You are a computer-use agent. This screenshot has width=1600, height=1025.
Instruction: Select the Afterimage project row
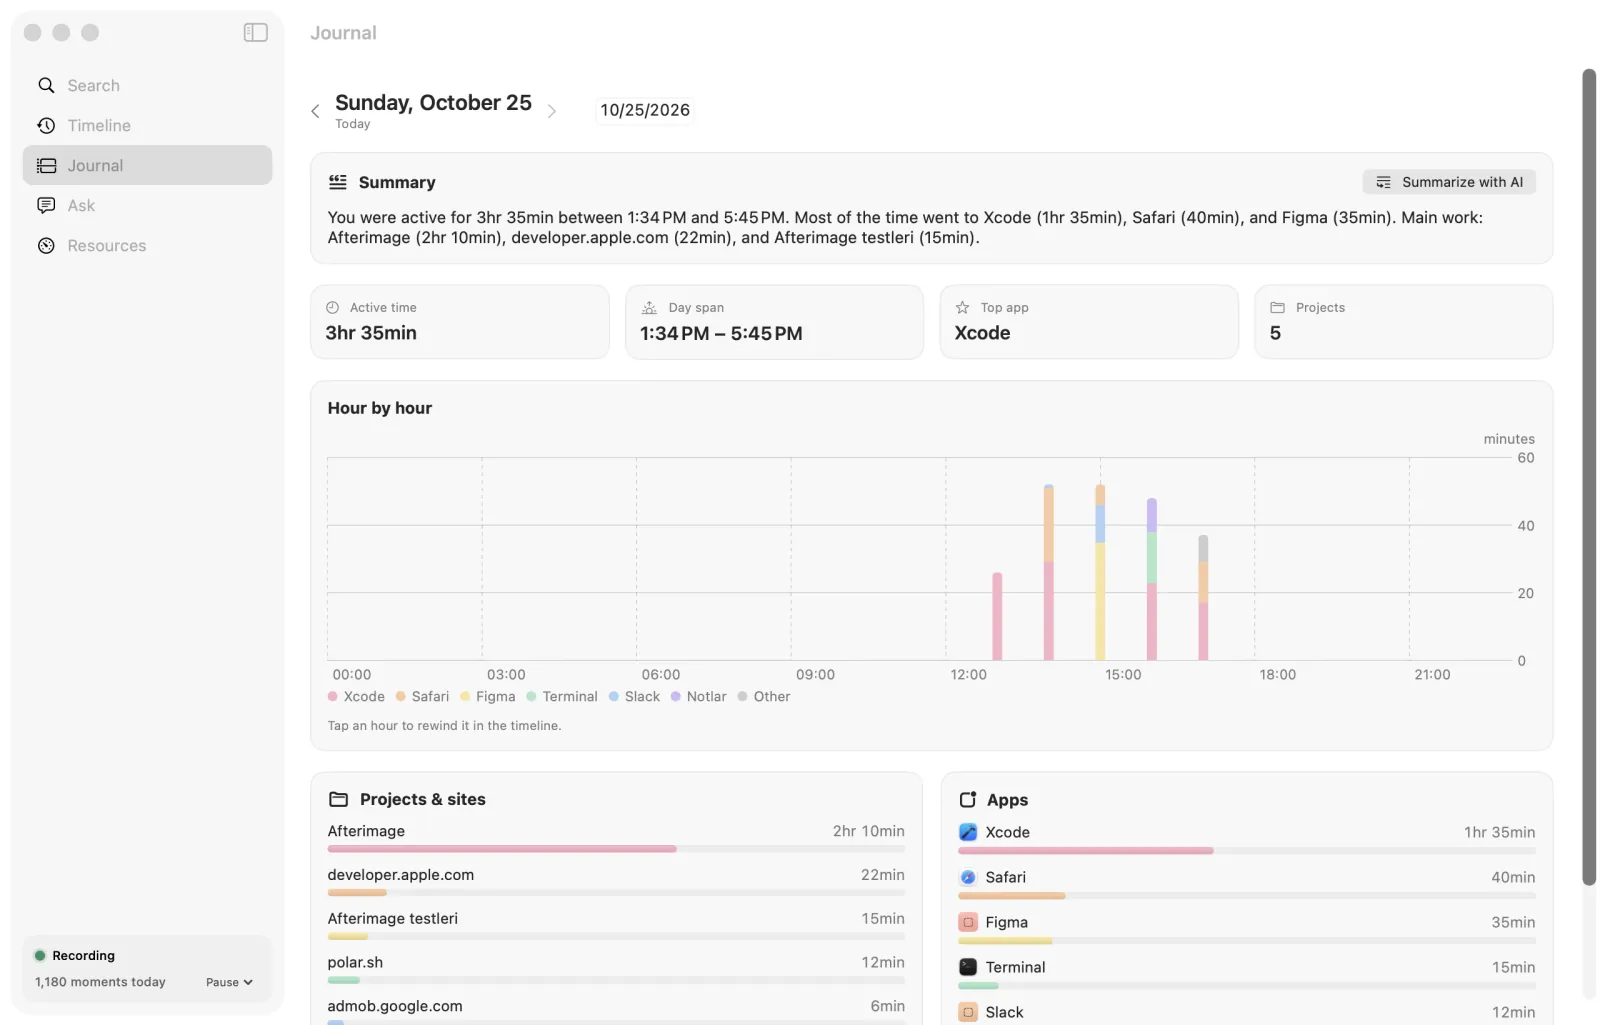click(616, 839)
